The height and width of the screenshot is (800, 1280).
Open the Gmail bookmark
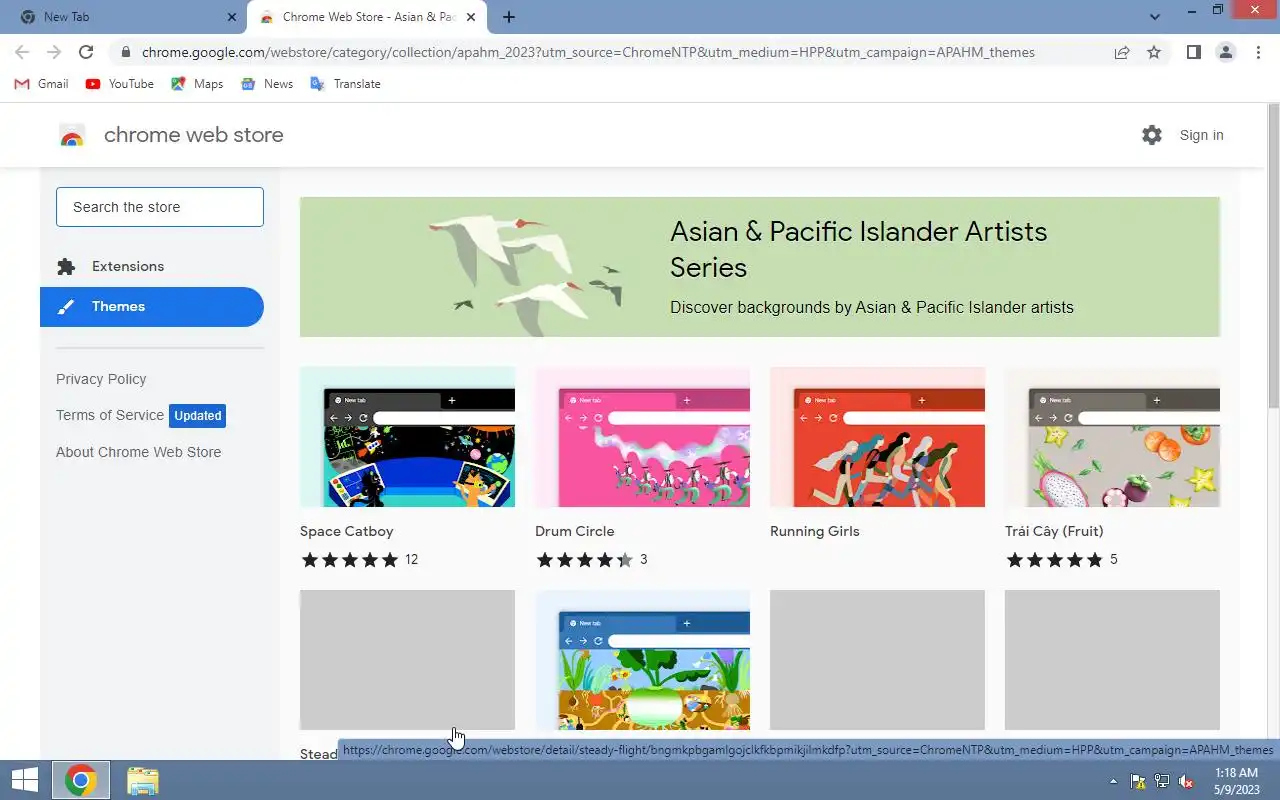pyautogui.click(x=42, y=84)
